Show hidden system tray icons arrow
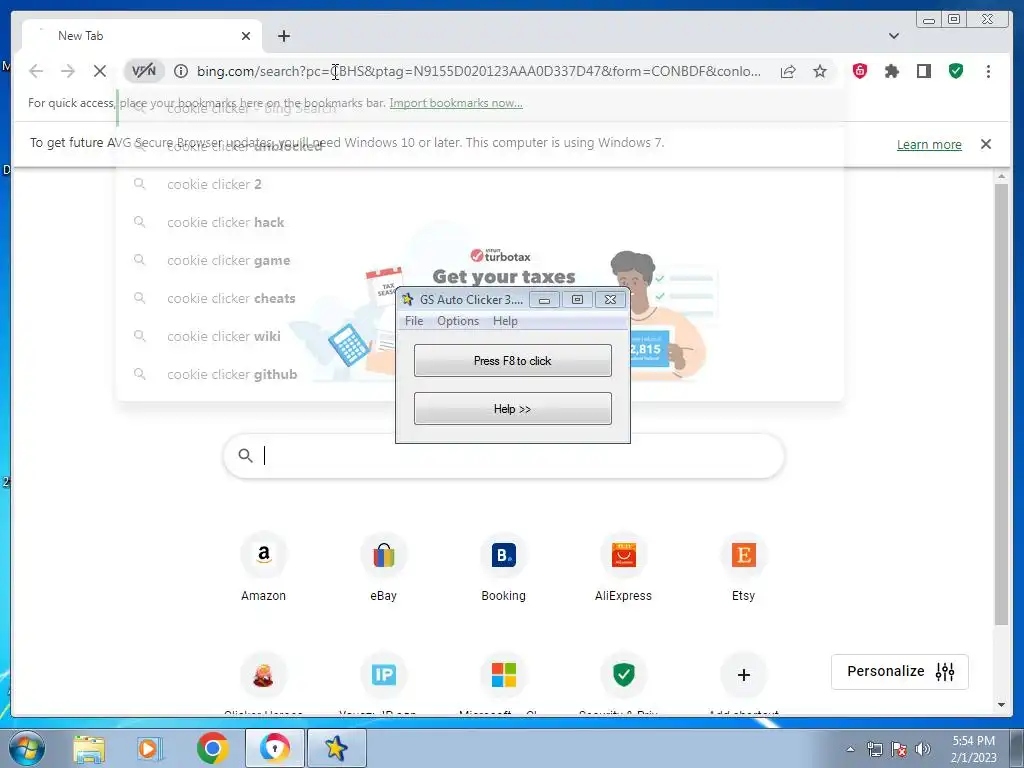The height and width of the screenshot is (768, 1024). (x=850, y=749)
